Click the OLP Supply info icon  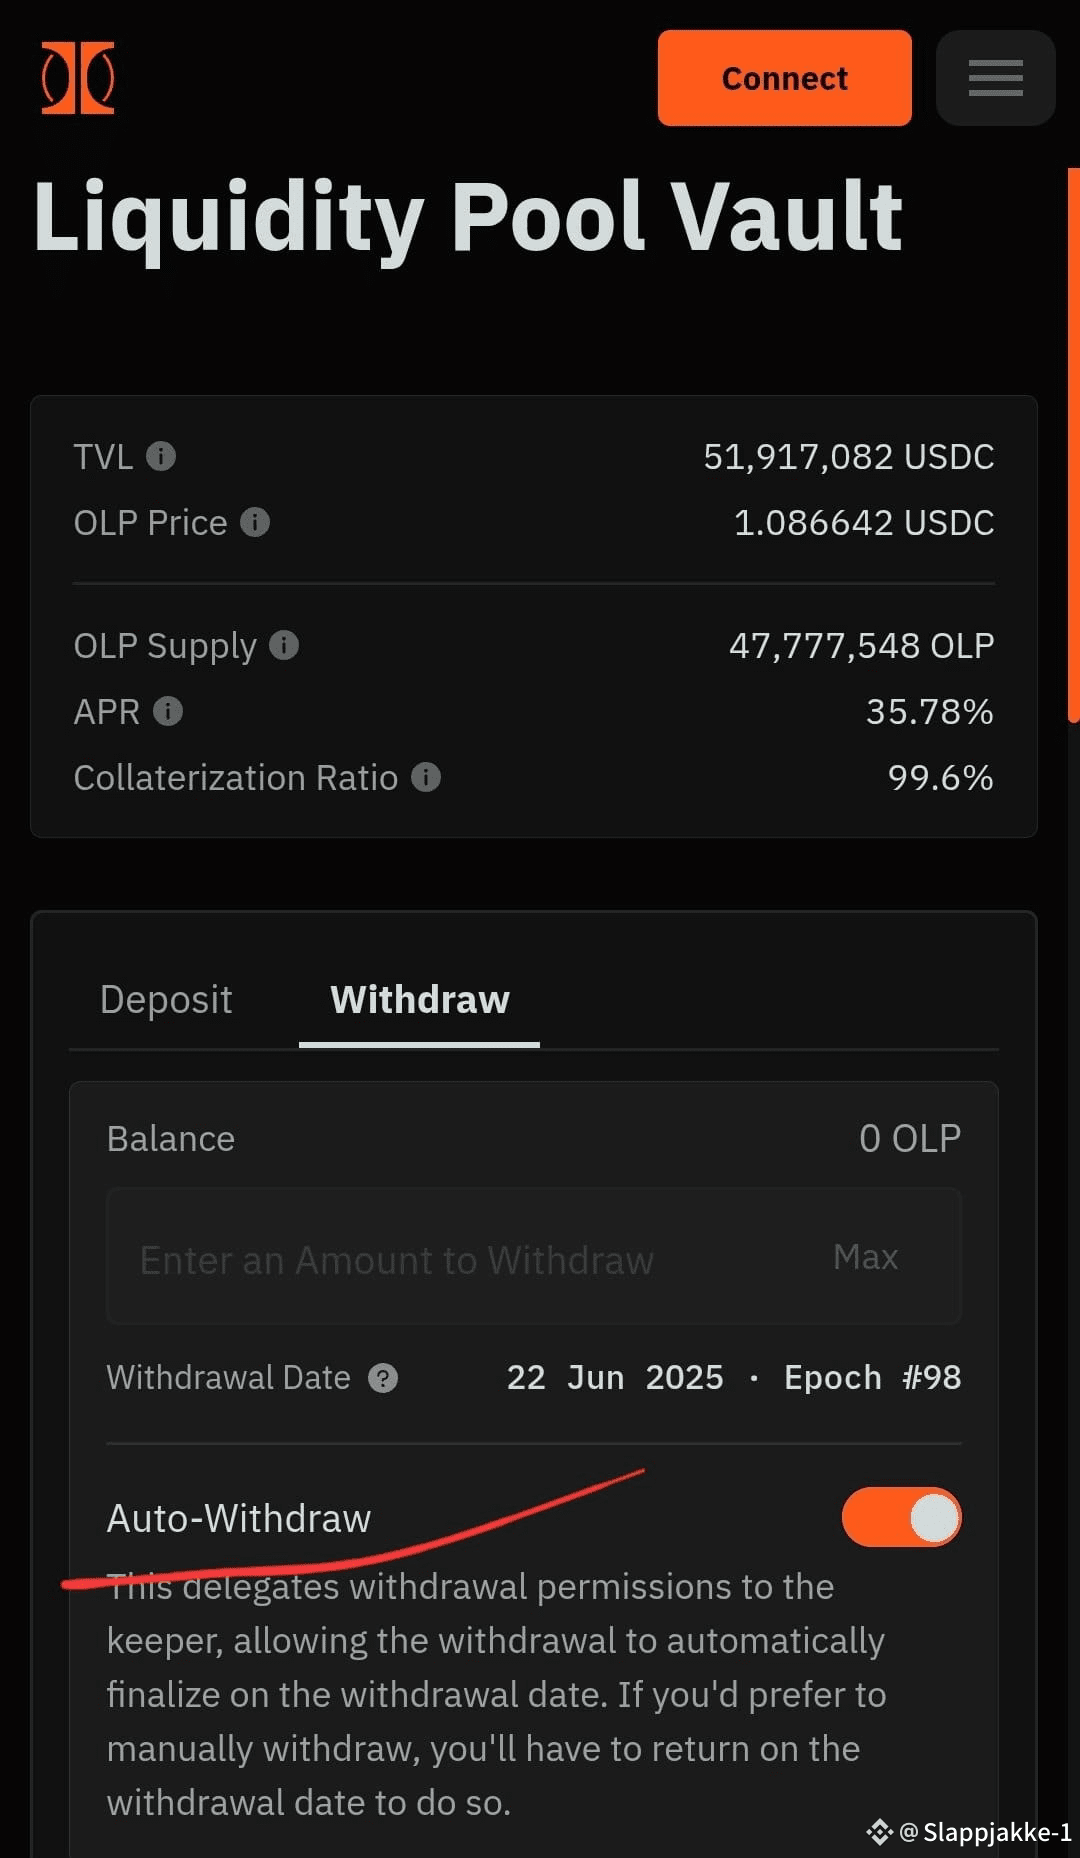tap(284, 646)
